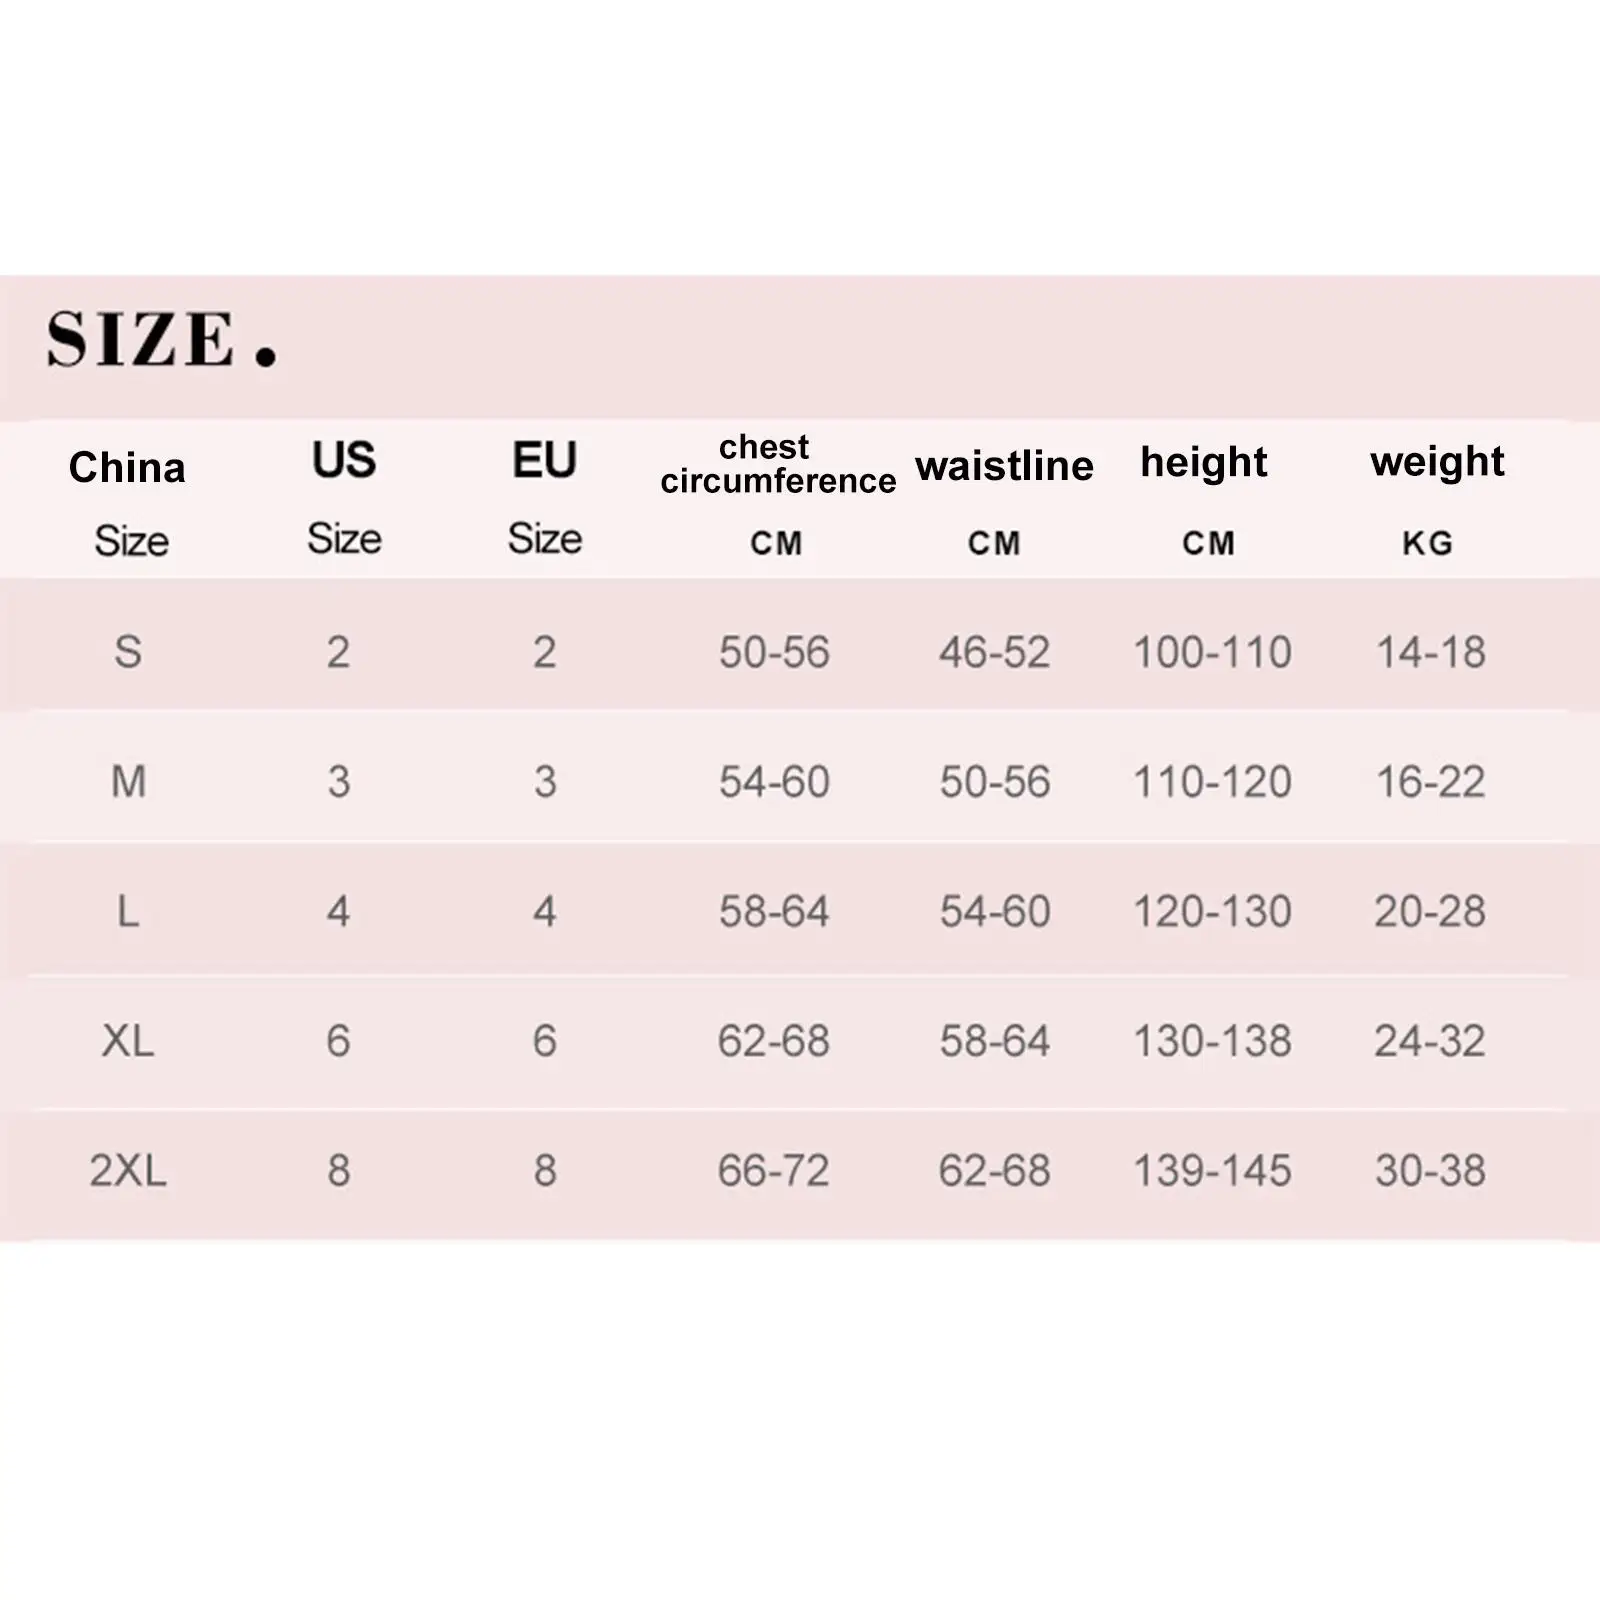
Task: Click the 2XL size row label
Action: (128, 1170)
